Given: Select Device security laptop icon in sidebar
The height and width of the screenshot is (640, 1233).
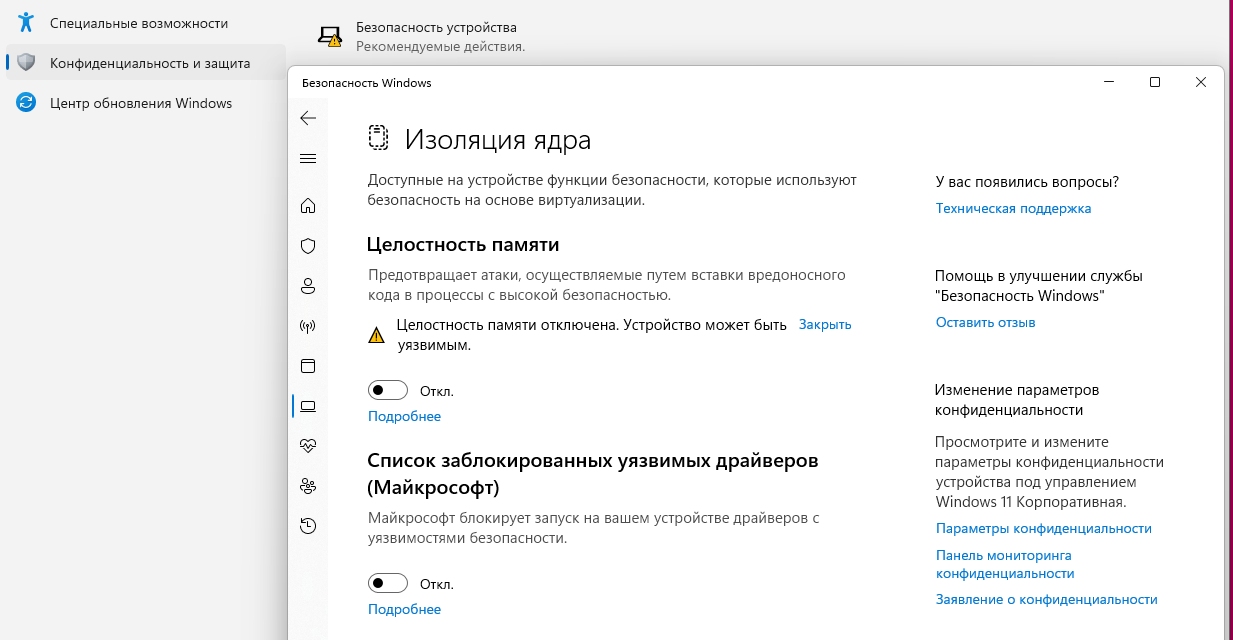Looking at the screenshot, I should click(x=308, y=406).
